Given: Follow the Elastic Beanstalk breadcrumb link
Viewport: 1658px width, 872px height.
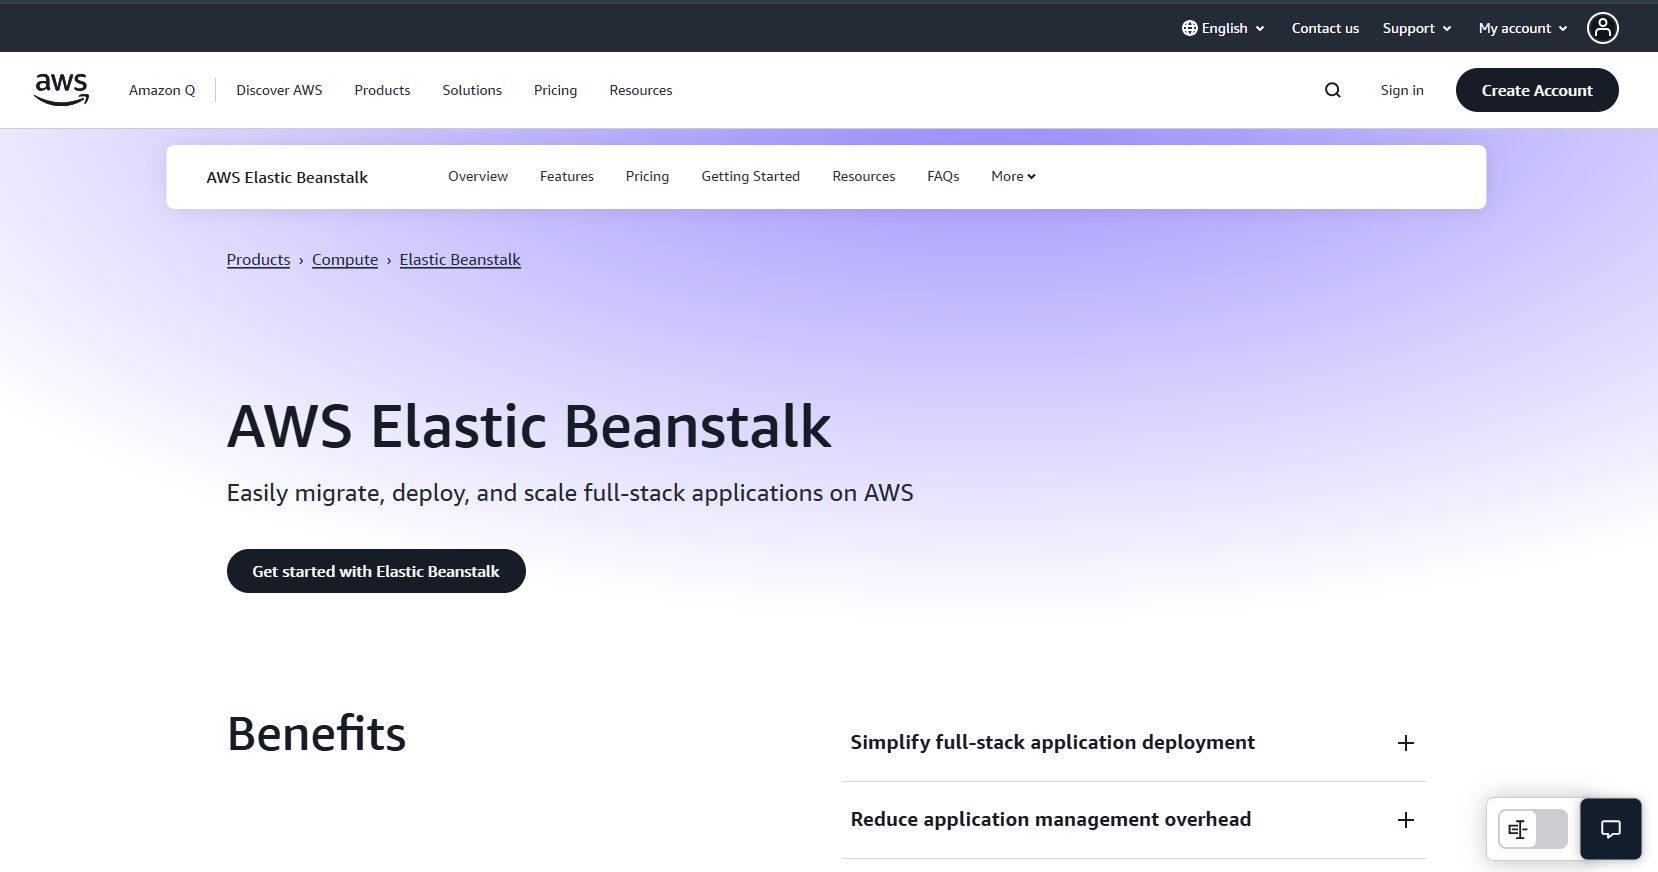Looking at the screenshot, I should pos(460,260).
